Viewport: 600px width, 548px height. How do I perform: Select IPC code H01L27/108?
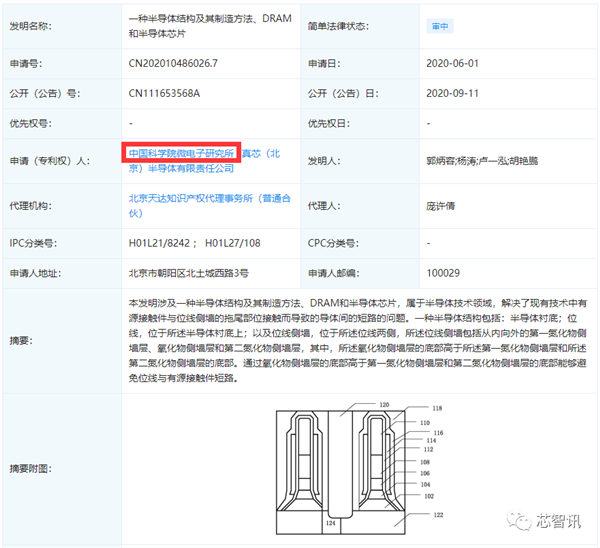click(233, 243)
